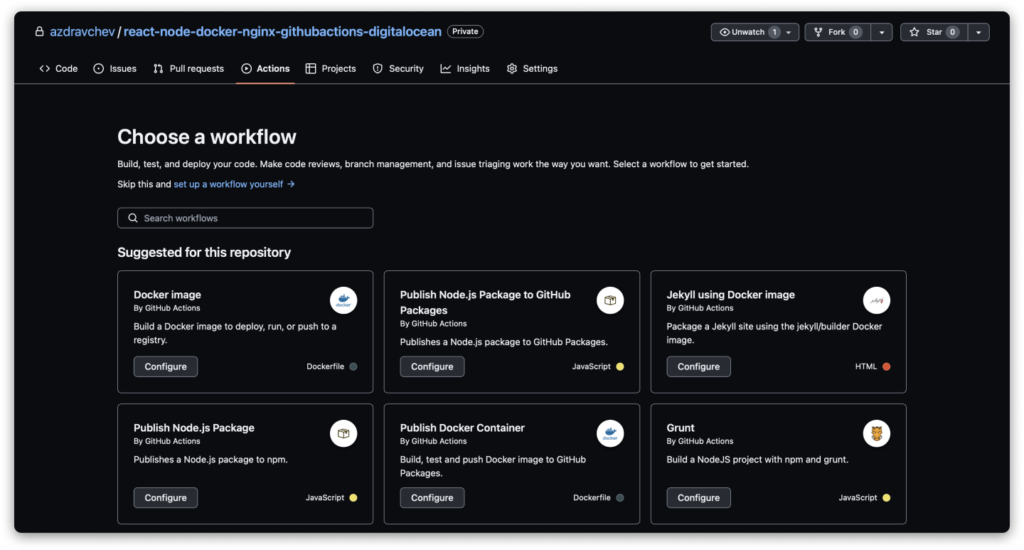Click the 'Publish Node.js Package to GitHub Packages' title
Viewport: 1024px width, 550px height.
(485, 302)
